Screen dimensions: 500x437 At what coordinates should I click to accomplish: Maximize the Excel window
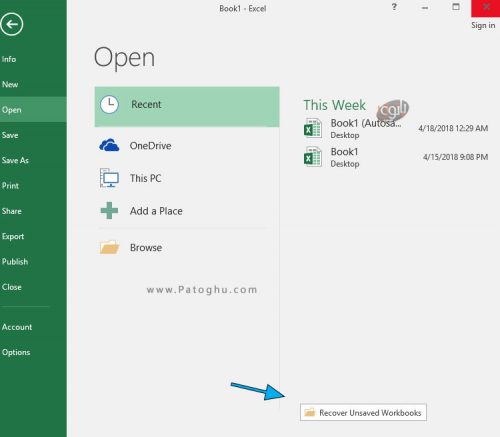click(x=456, y=7)
